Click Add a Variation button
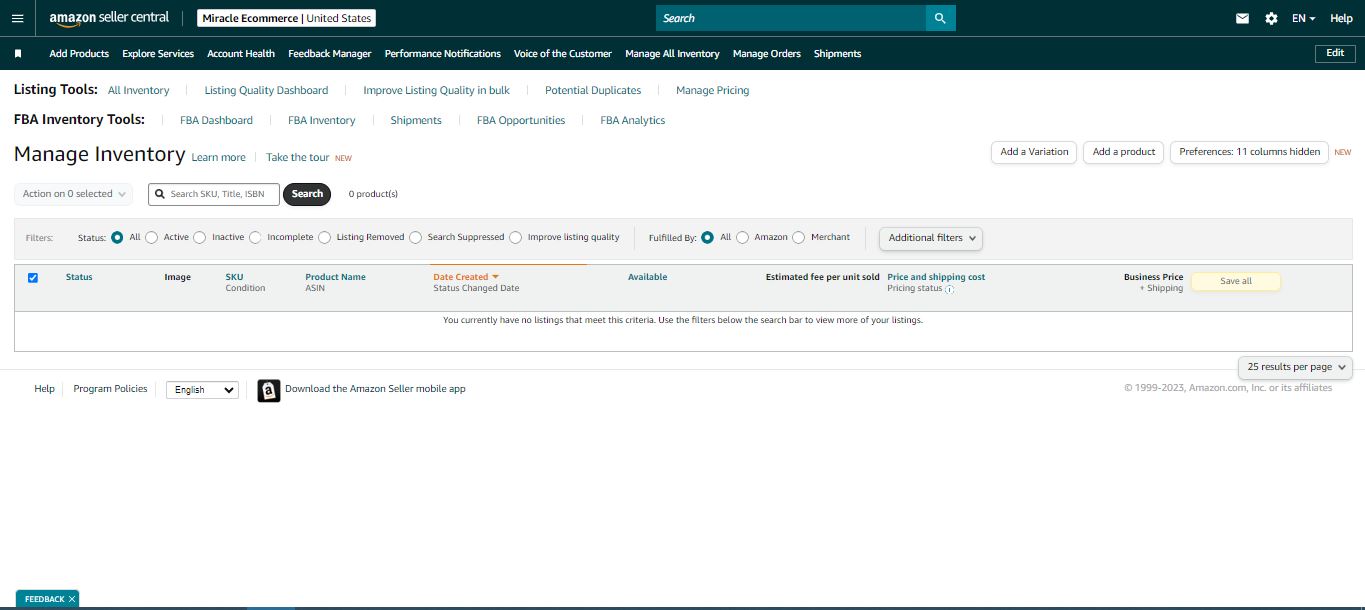This screenshot has width=1365, height=610. (1034, 152)
